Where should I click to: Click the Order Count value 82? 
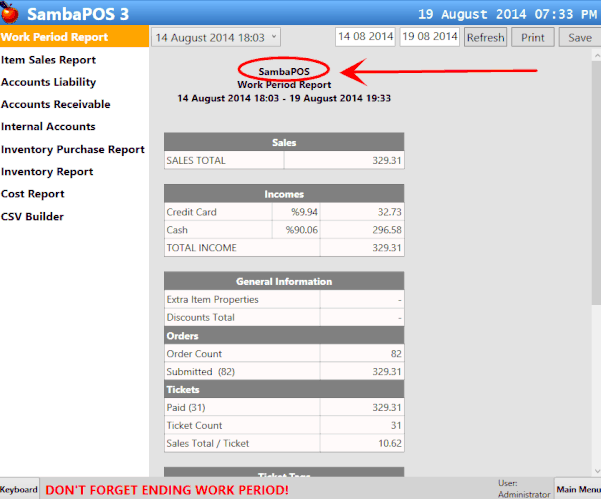(x=396, y=354)
